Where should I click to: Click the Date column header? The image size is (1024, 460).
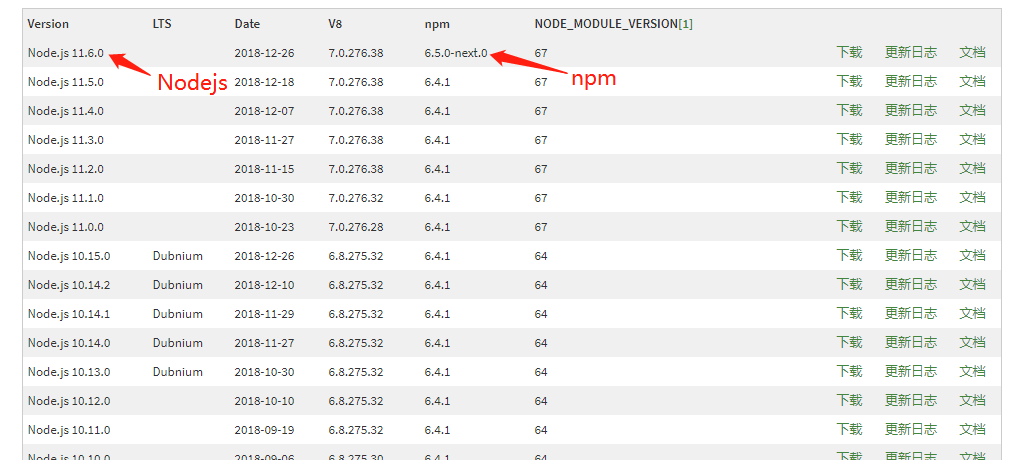[x=247, y=24]
